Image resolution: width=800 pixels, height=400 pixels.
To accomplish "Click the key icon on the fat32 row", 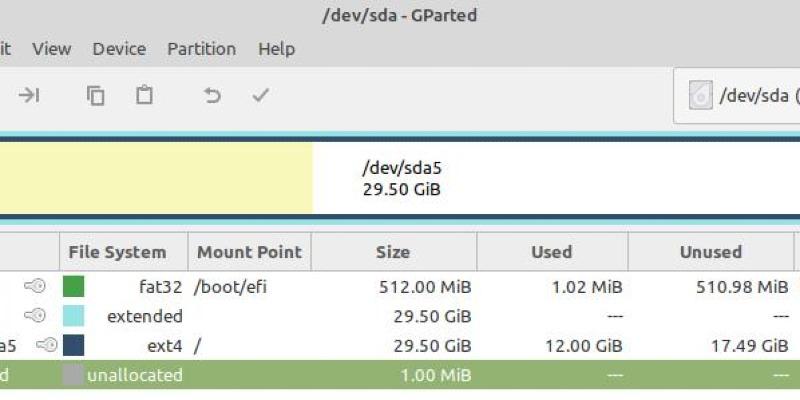I will [36, 287].
